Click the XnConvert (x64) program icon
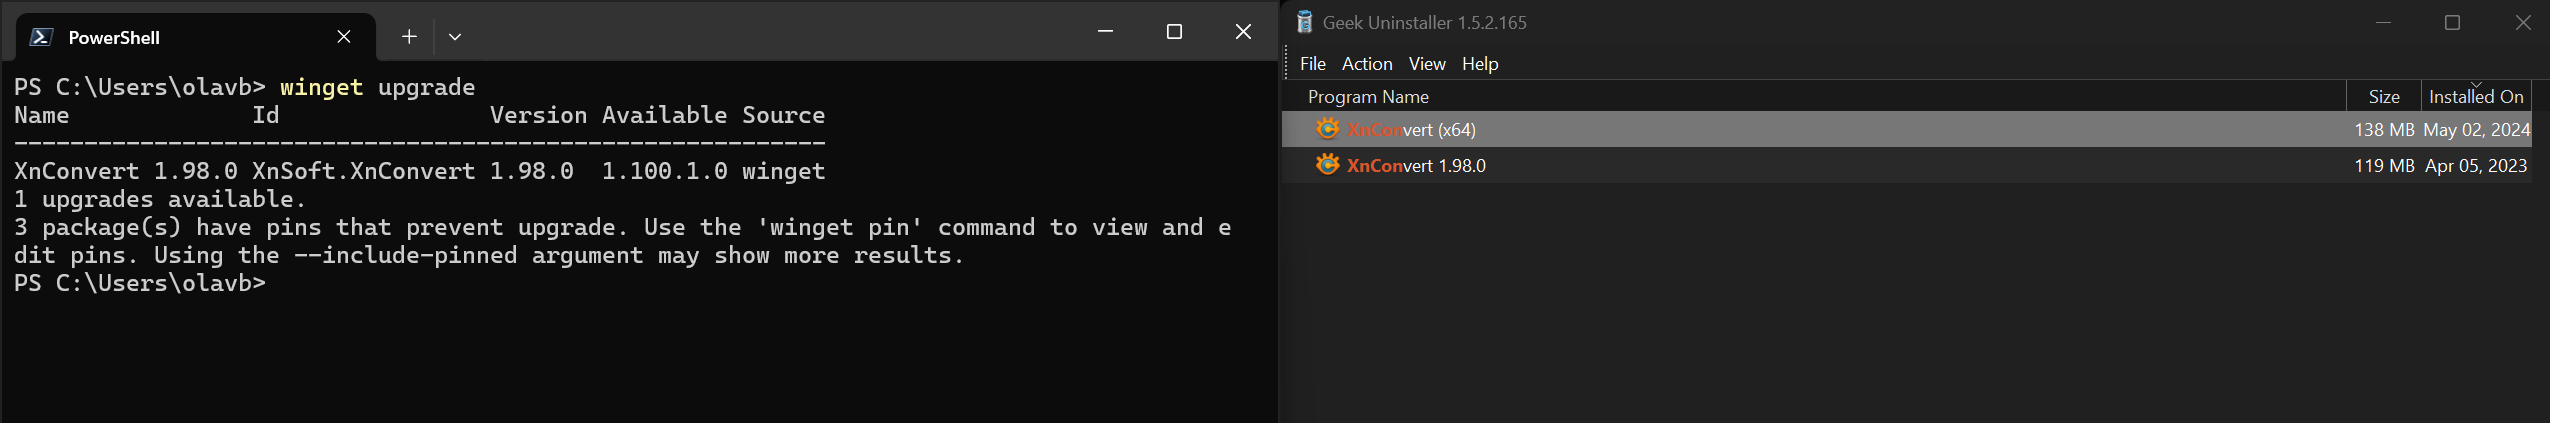The image size is (2550, 423). (1327, 129)
